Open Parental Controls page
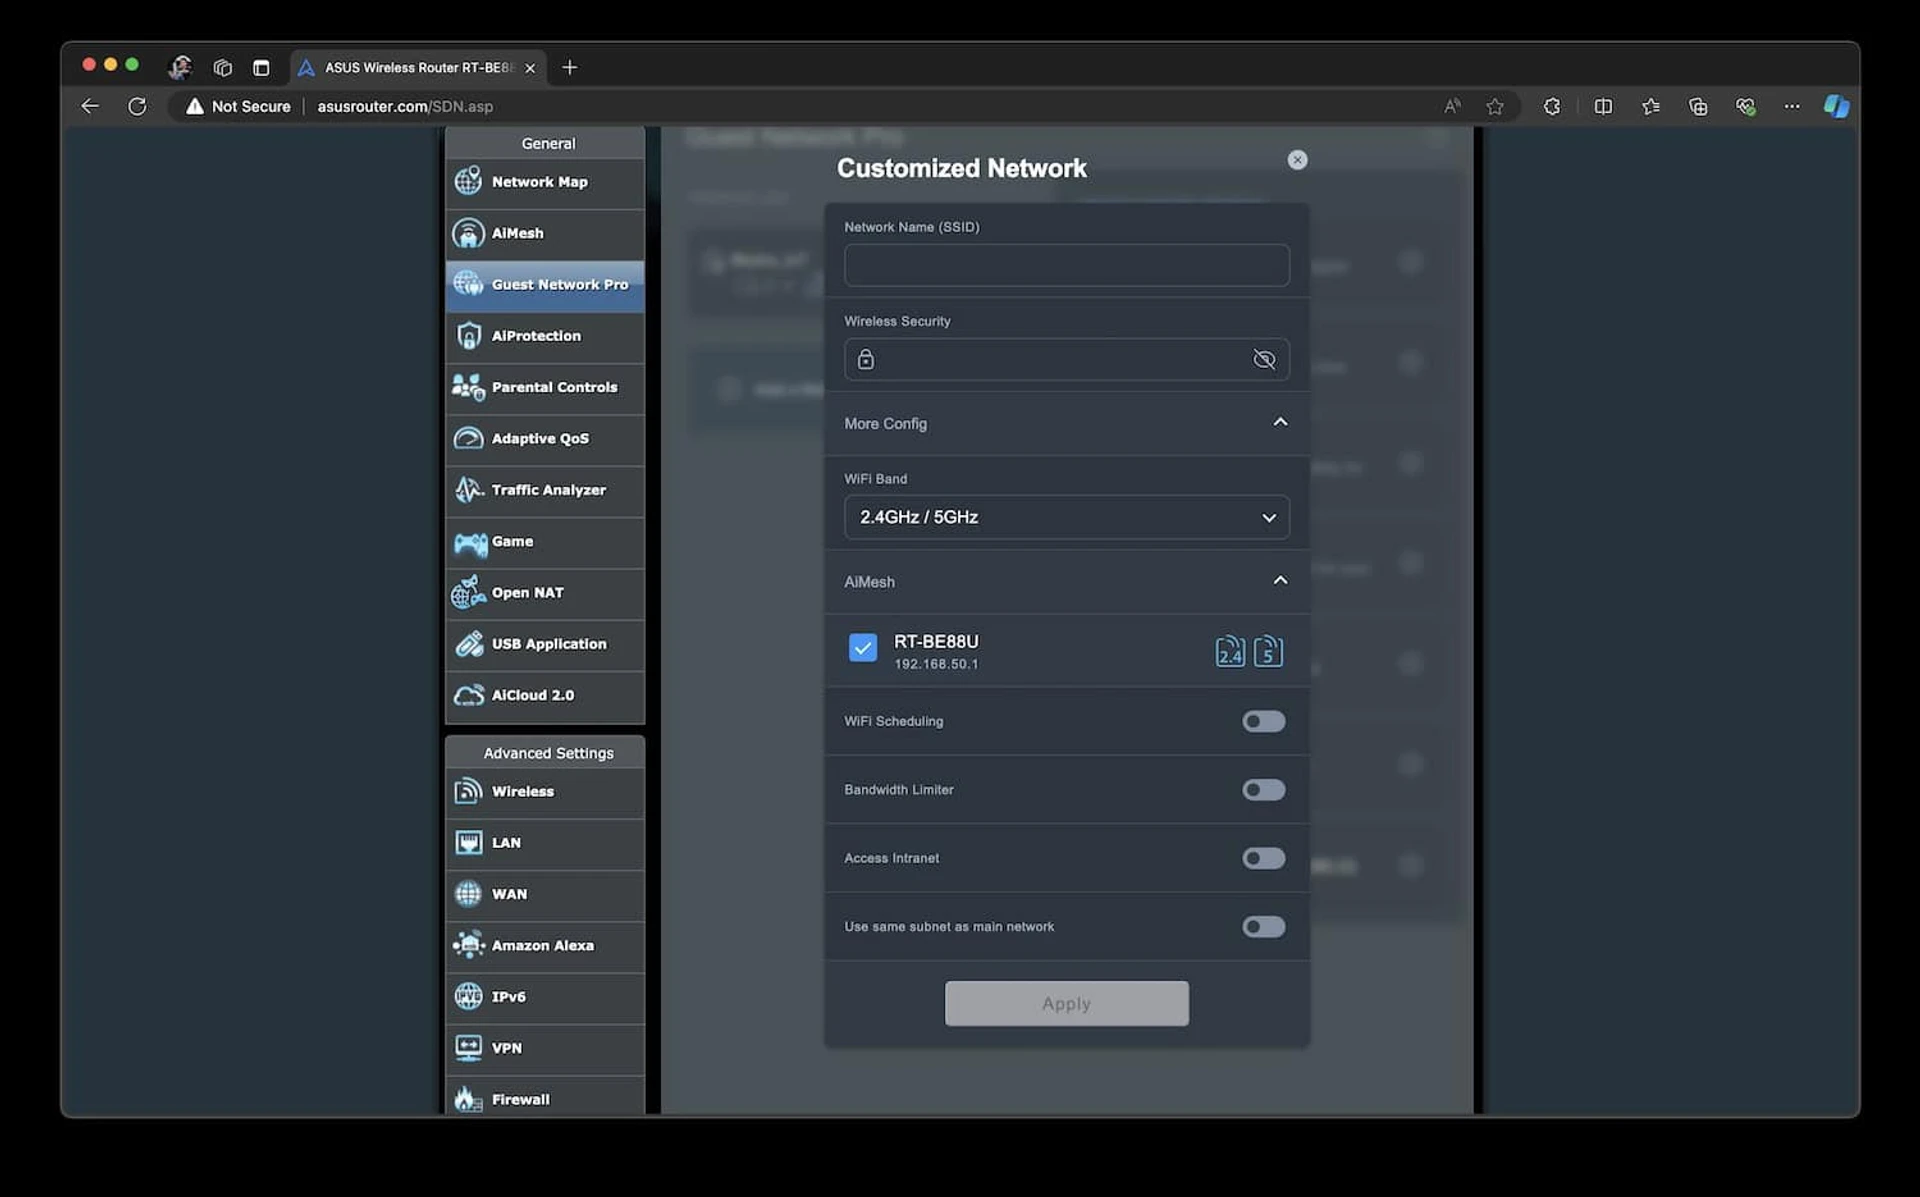Image resolution: width=1920 pixels, height=1197 pixels. [x=545, y=387]
